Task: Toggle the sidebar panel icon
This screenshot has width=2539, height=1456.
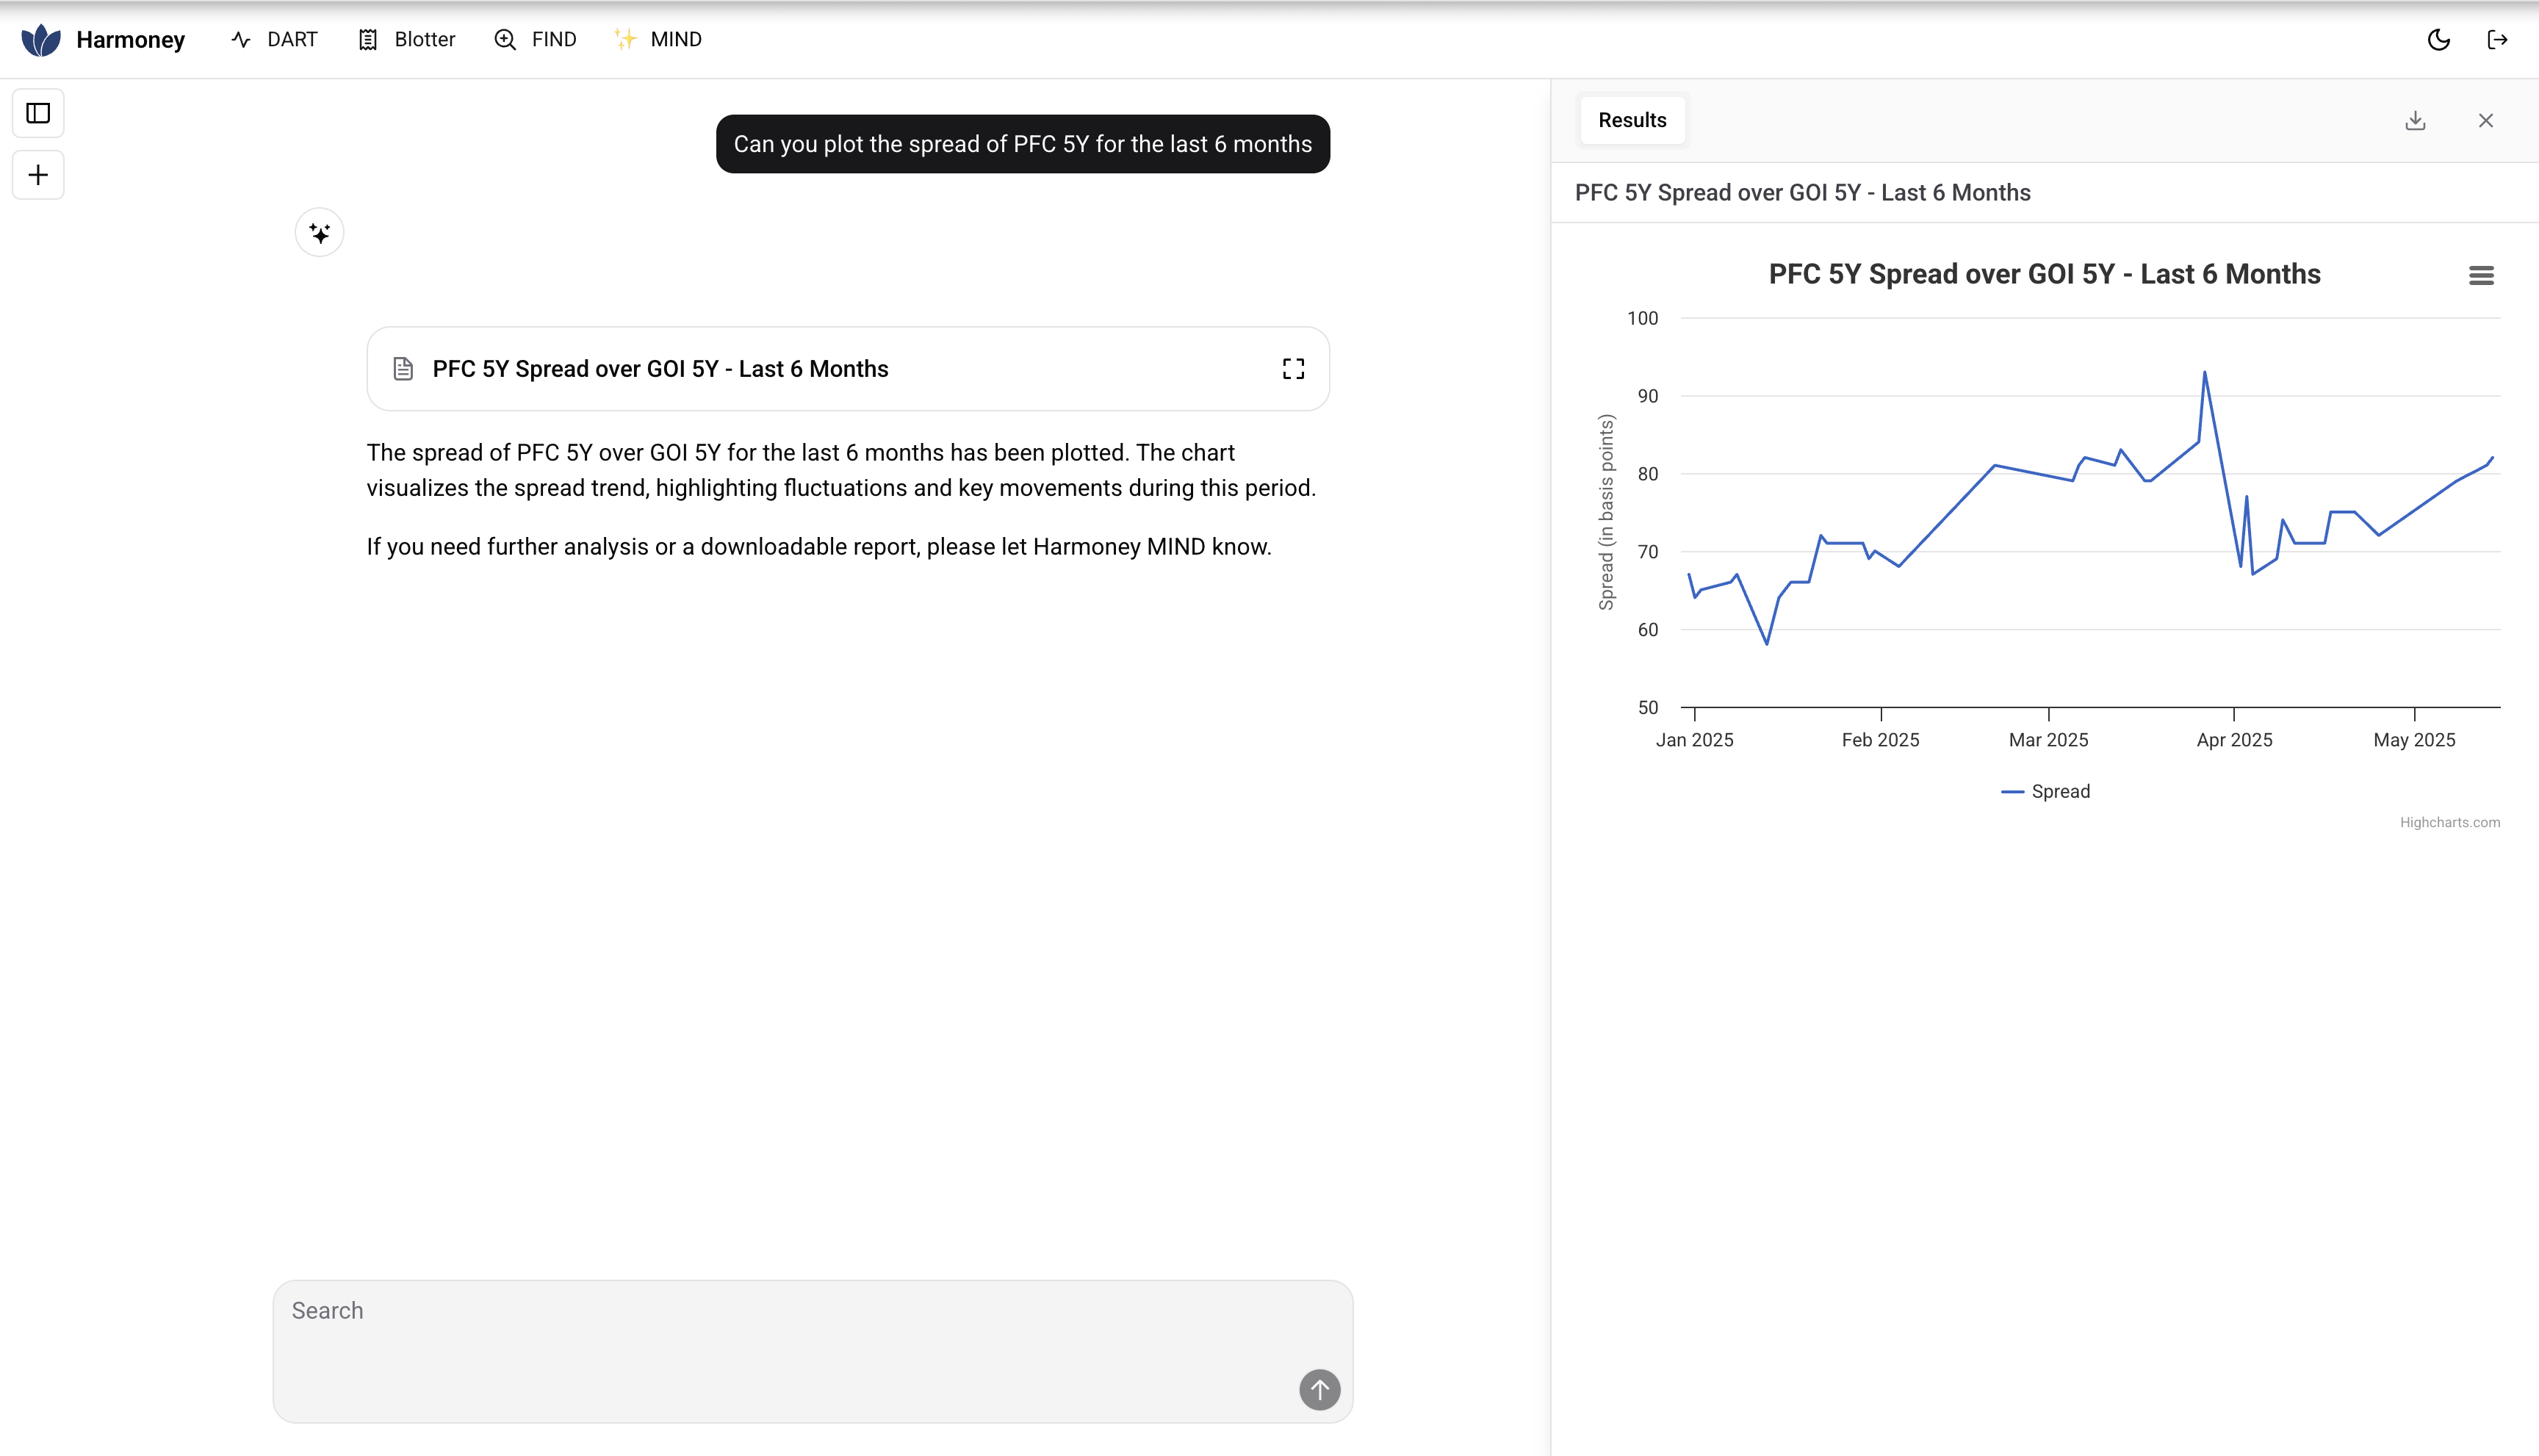Action: tap(38, 113)
